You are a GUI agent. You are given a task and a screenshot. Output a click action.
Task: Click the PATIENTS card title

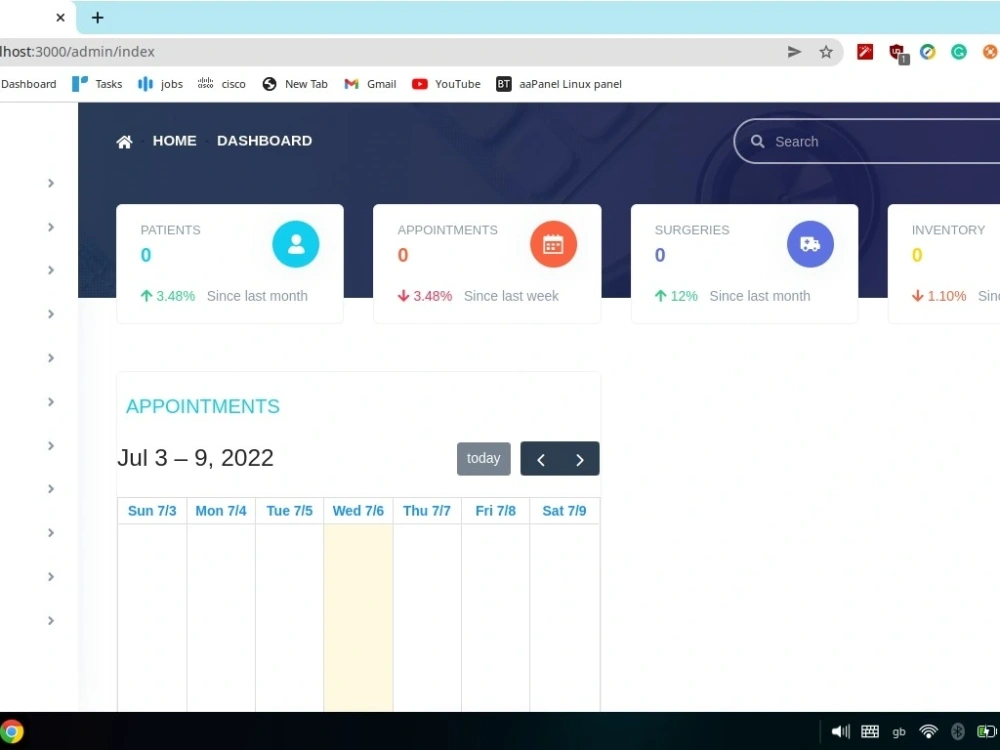click(170, 230)
